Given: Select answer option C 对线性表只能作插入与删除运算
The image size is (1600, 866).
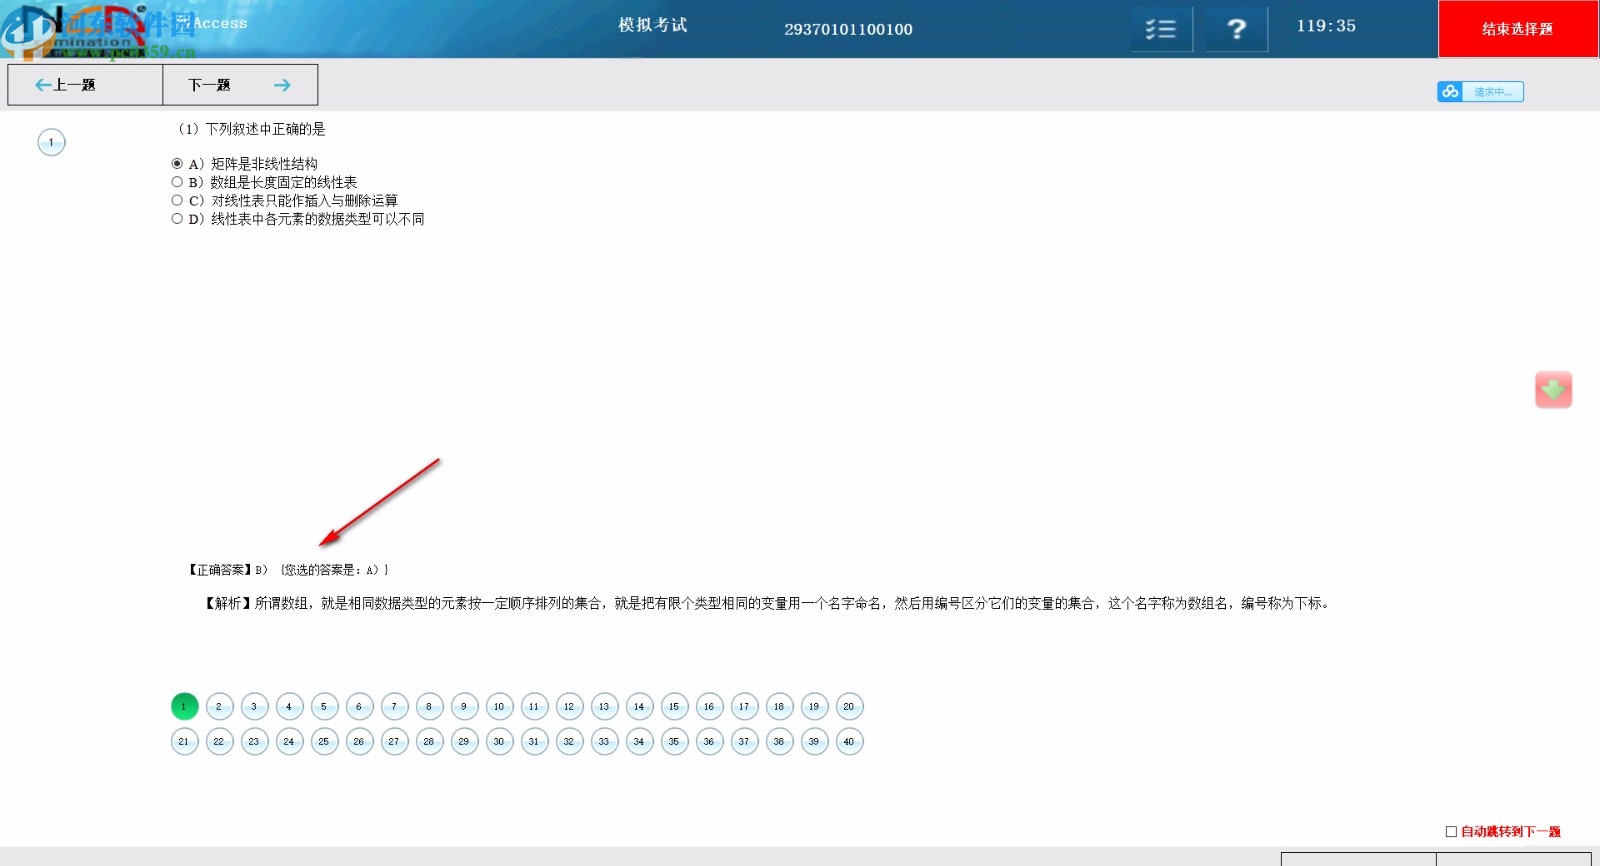Looking at the screenshot, I should coord(177,200).
